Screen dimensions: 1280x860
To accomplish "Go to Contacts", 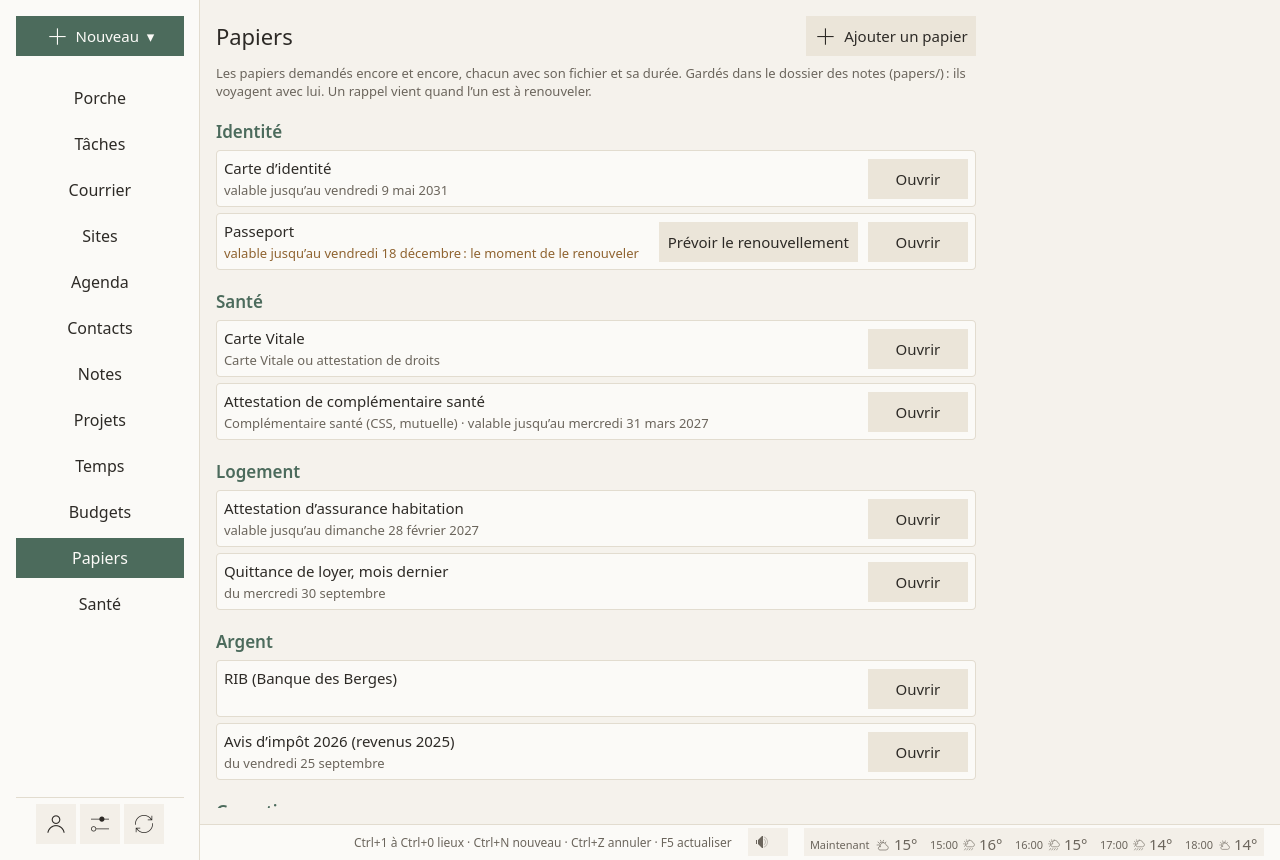I will tap(100, 328).
